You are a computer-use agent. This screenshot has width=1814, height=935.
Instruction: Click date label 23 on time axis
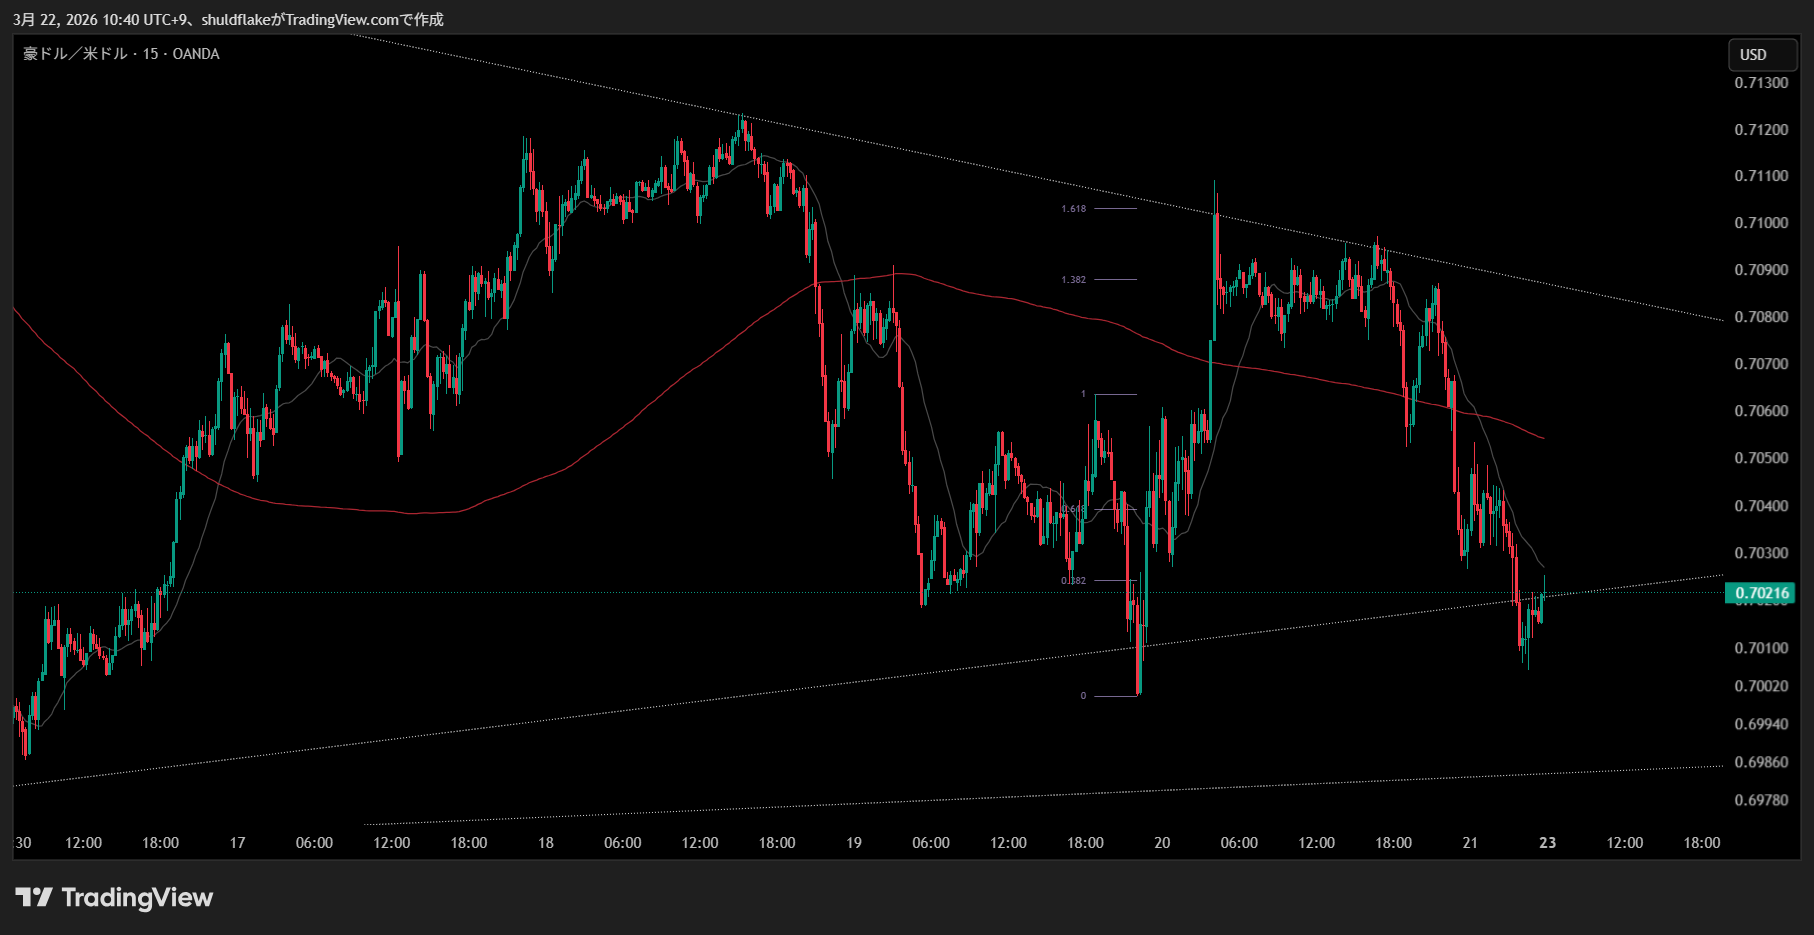(1547, 843)
